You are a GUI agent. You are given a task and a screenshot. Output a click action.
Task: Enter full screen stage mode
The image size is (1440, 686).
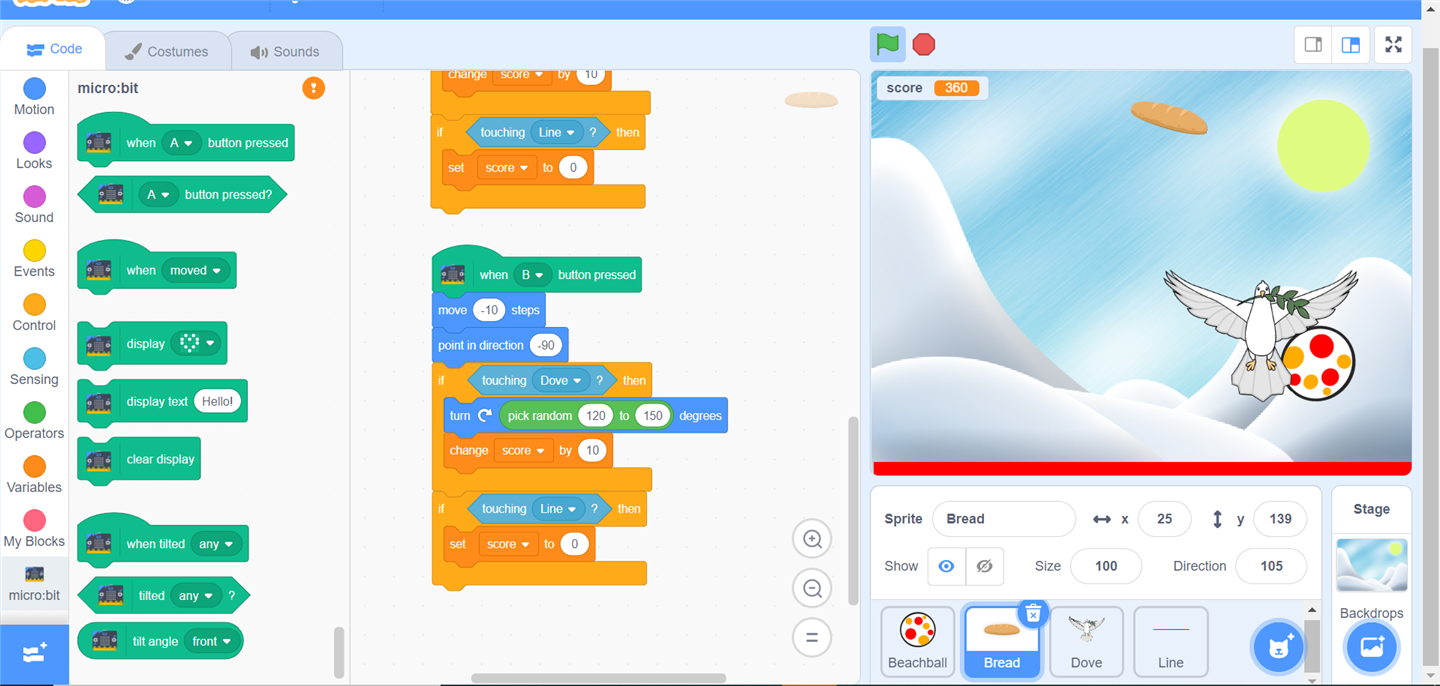pos(1393,45)
